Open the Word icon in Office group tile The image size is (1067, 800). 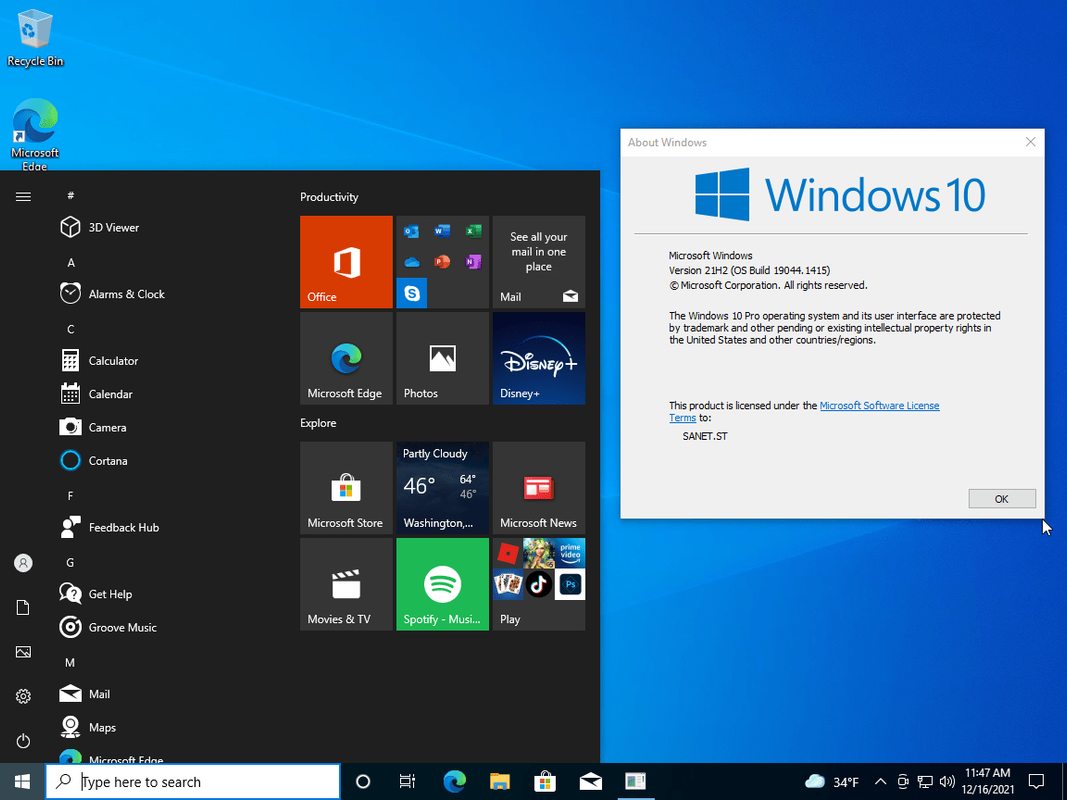click(442, 231)
